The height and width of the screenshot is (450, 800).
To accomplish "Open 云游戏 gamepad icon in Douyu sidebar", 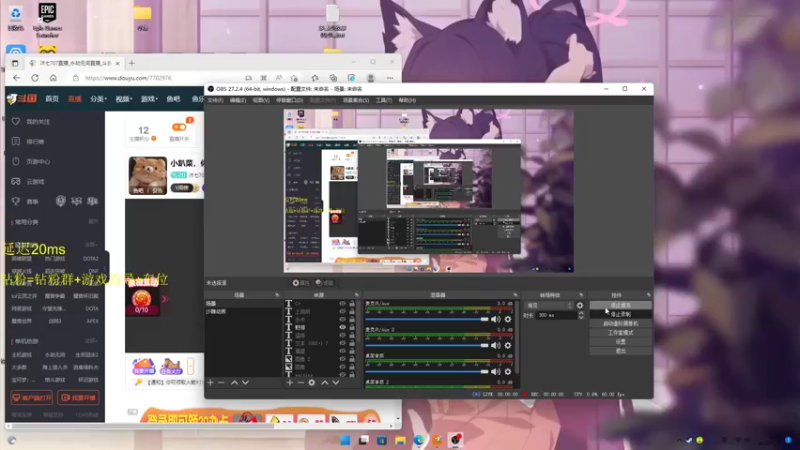I will (x=16, y=181).
